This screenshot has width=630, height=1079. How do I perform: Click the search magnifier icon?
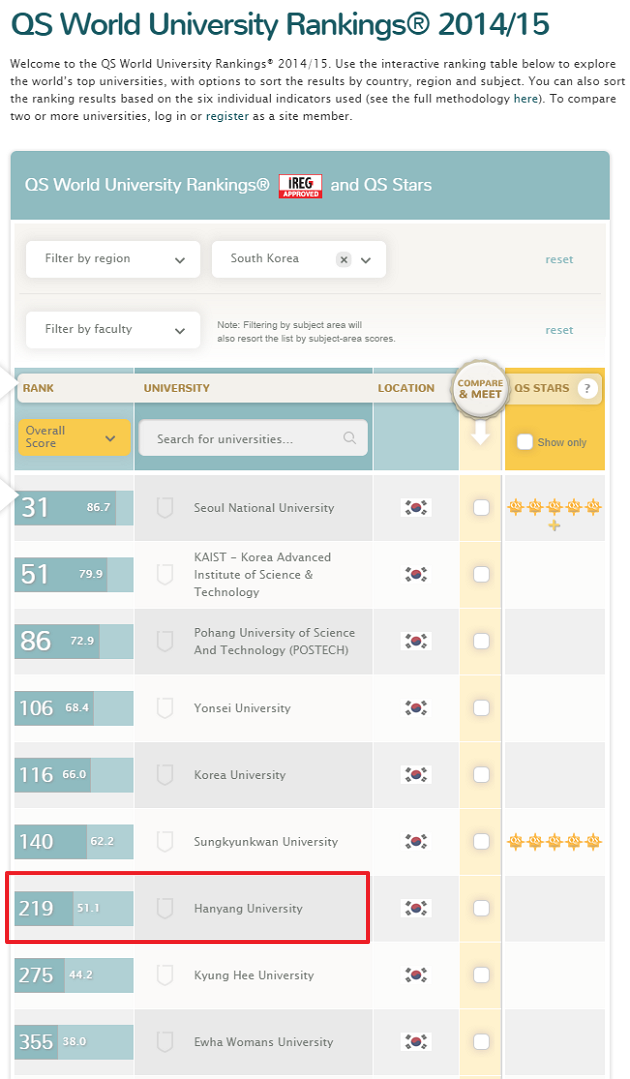pyautogui.click(x=349, y=438)
